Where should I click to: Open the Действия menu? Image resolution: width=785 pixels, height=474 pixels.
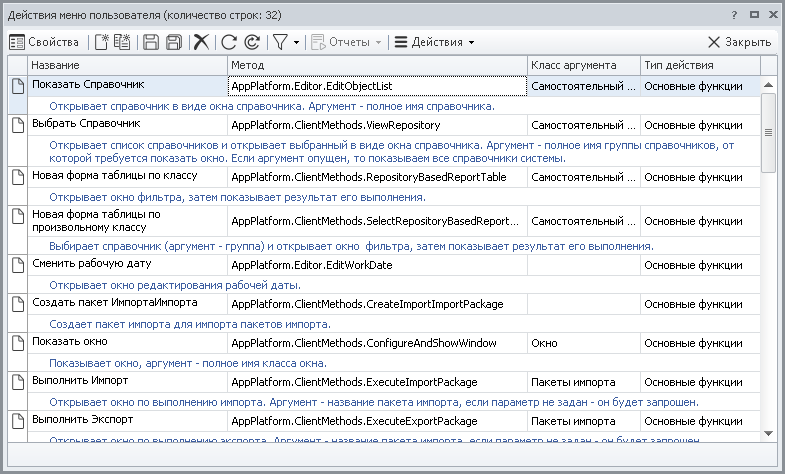click(433, 42)
